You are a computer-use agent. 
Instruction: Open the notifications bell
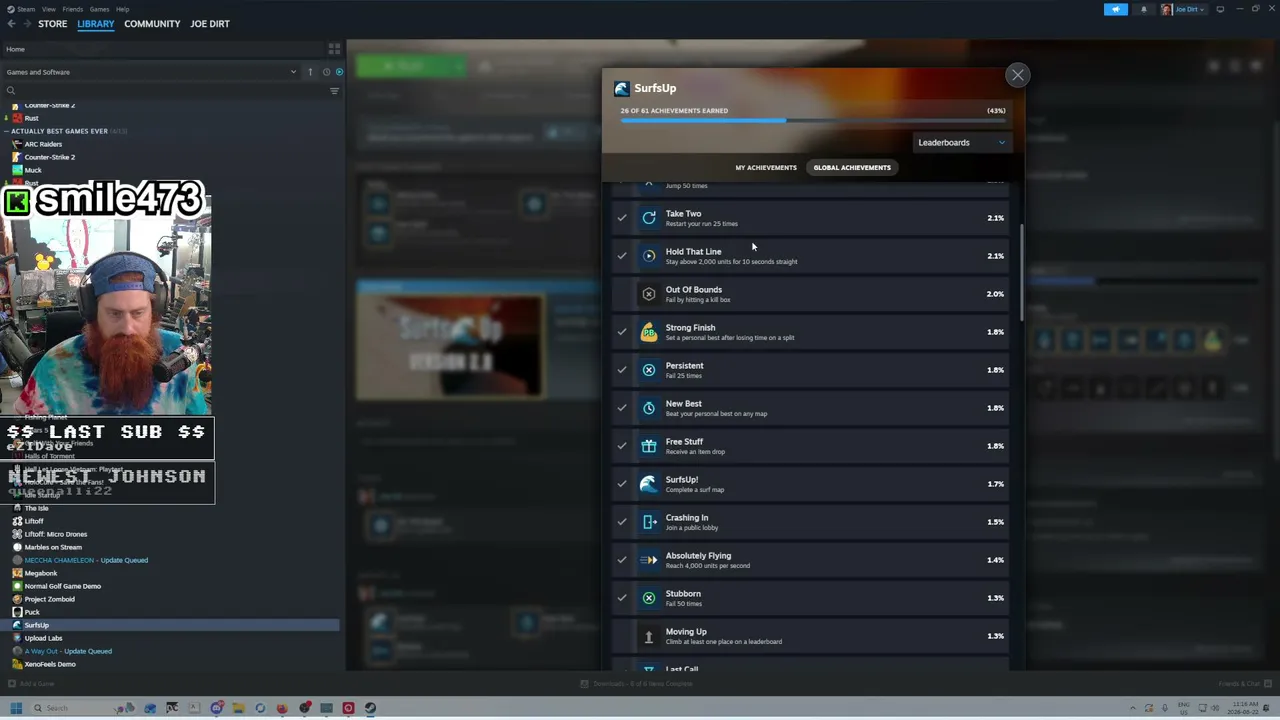[1144, 9]
